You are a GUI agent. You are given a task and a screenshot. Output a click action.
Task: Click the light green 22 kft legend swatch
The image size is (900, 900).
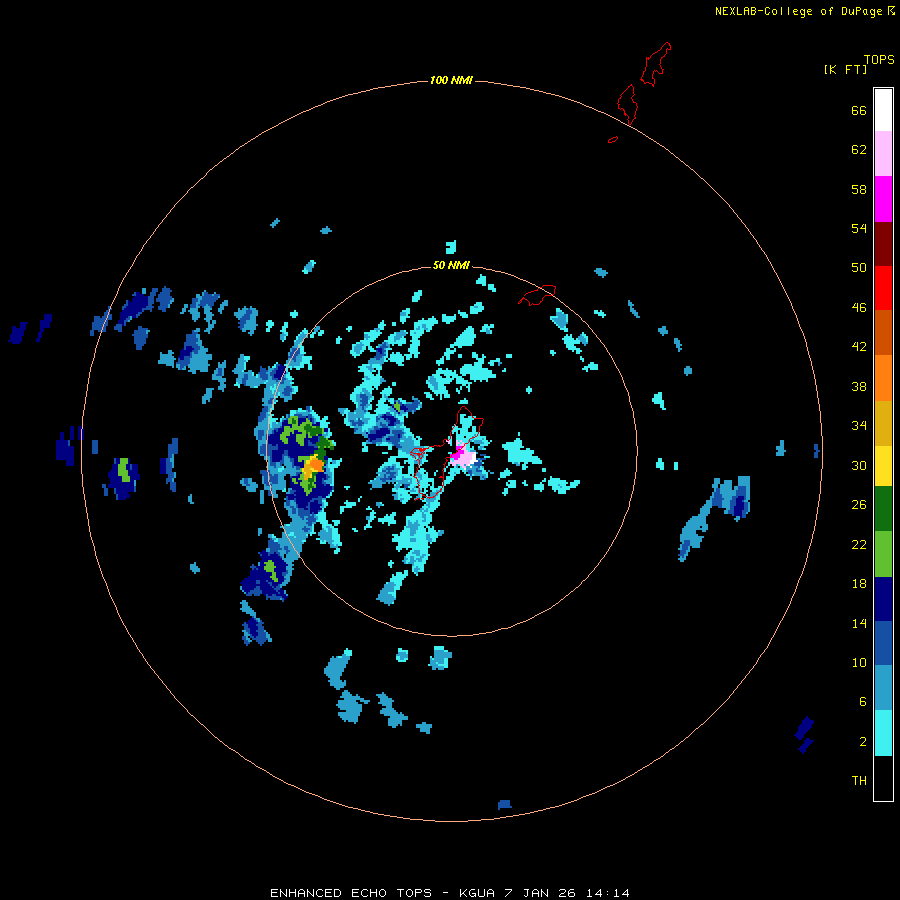(883, 554)
